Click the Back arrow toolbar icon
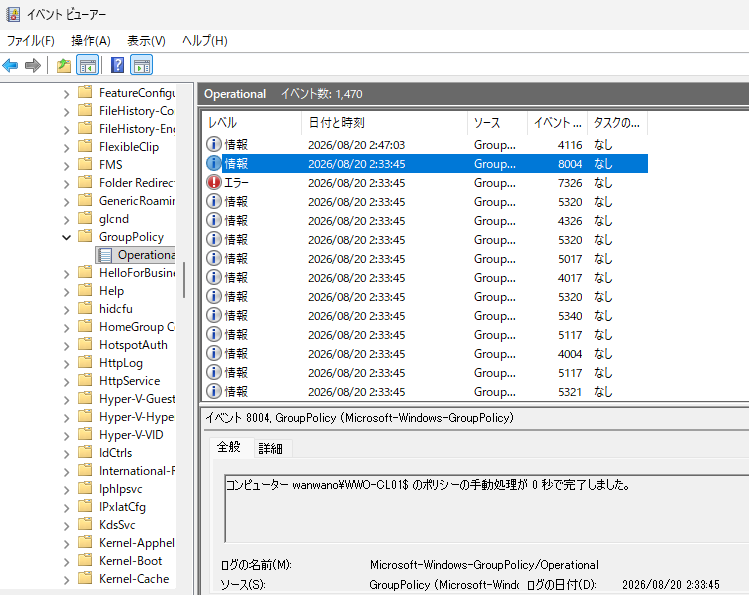The width and height of the screenshot is (749, 595). (10, 65)
